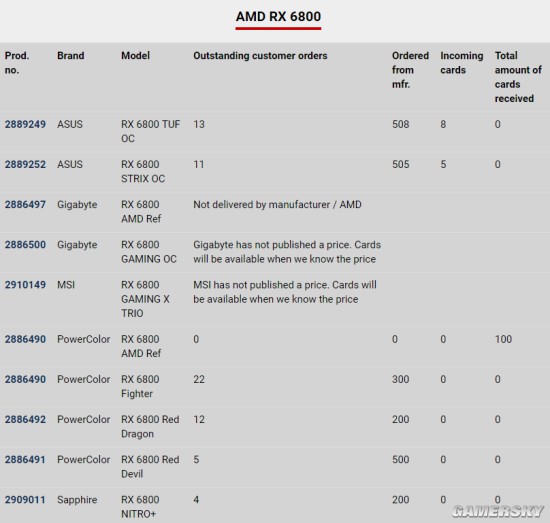550x523 pixels.
Task: Click the Model column header
Action: click(135, 56)
